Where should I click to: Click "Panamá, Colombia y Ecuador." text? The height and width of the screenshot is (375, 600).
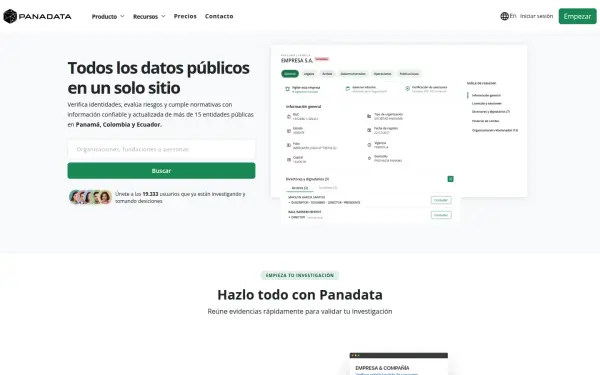119,124
